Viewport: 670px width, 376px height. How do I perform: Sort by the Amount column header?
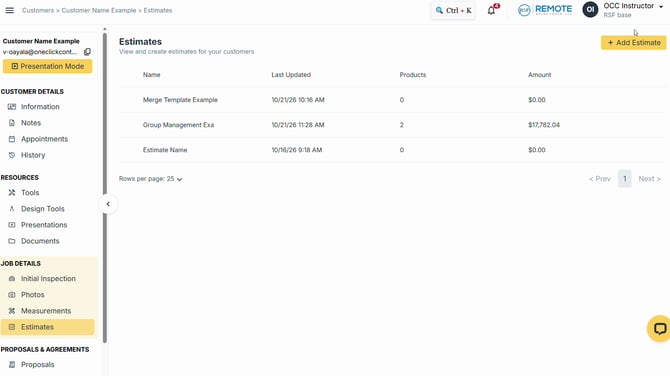coord(540,75)
